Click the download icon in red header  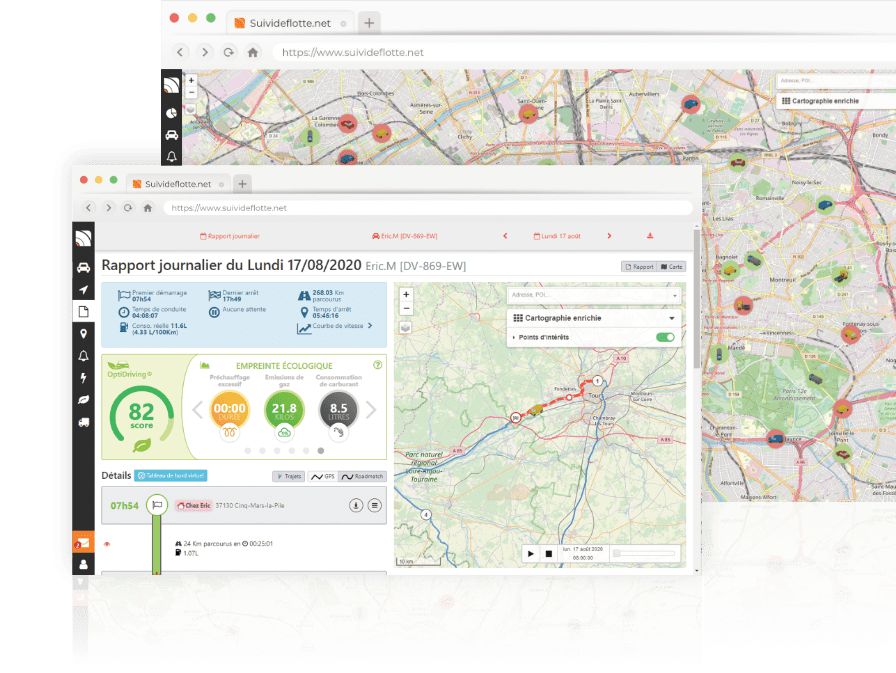coord(650,236)
